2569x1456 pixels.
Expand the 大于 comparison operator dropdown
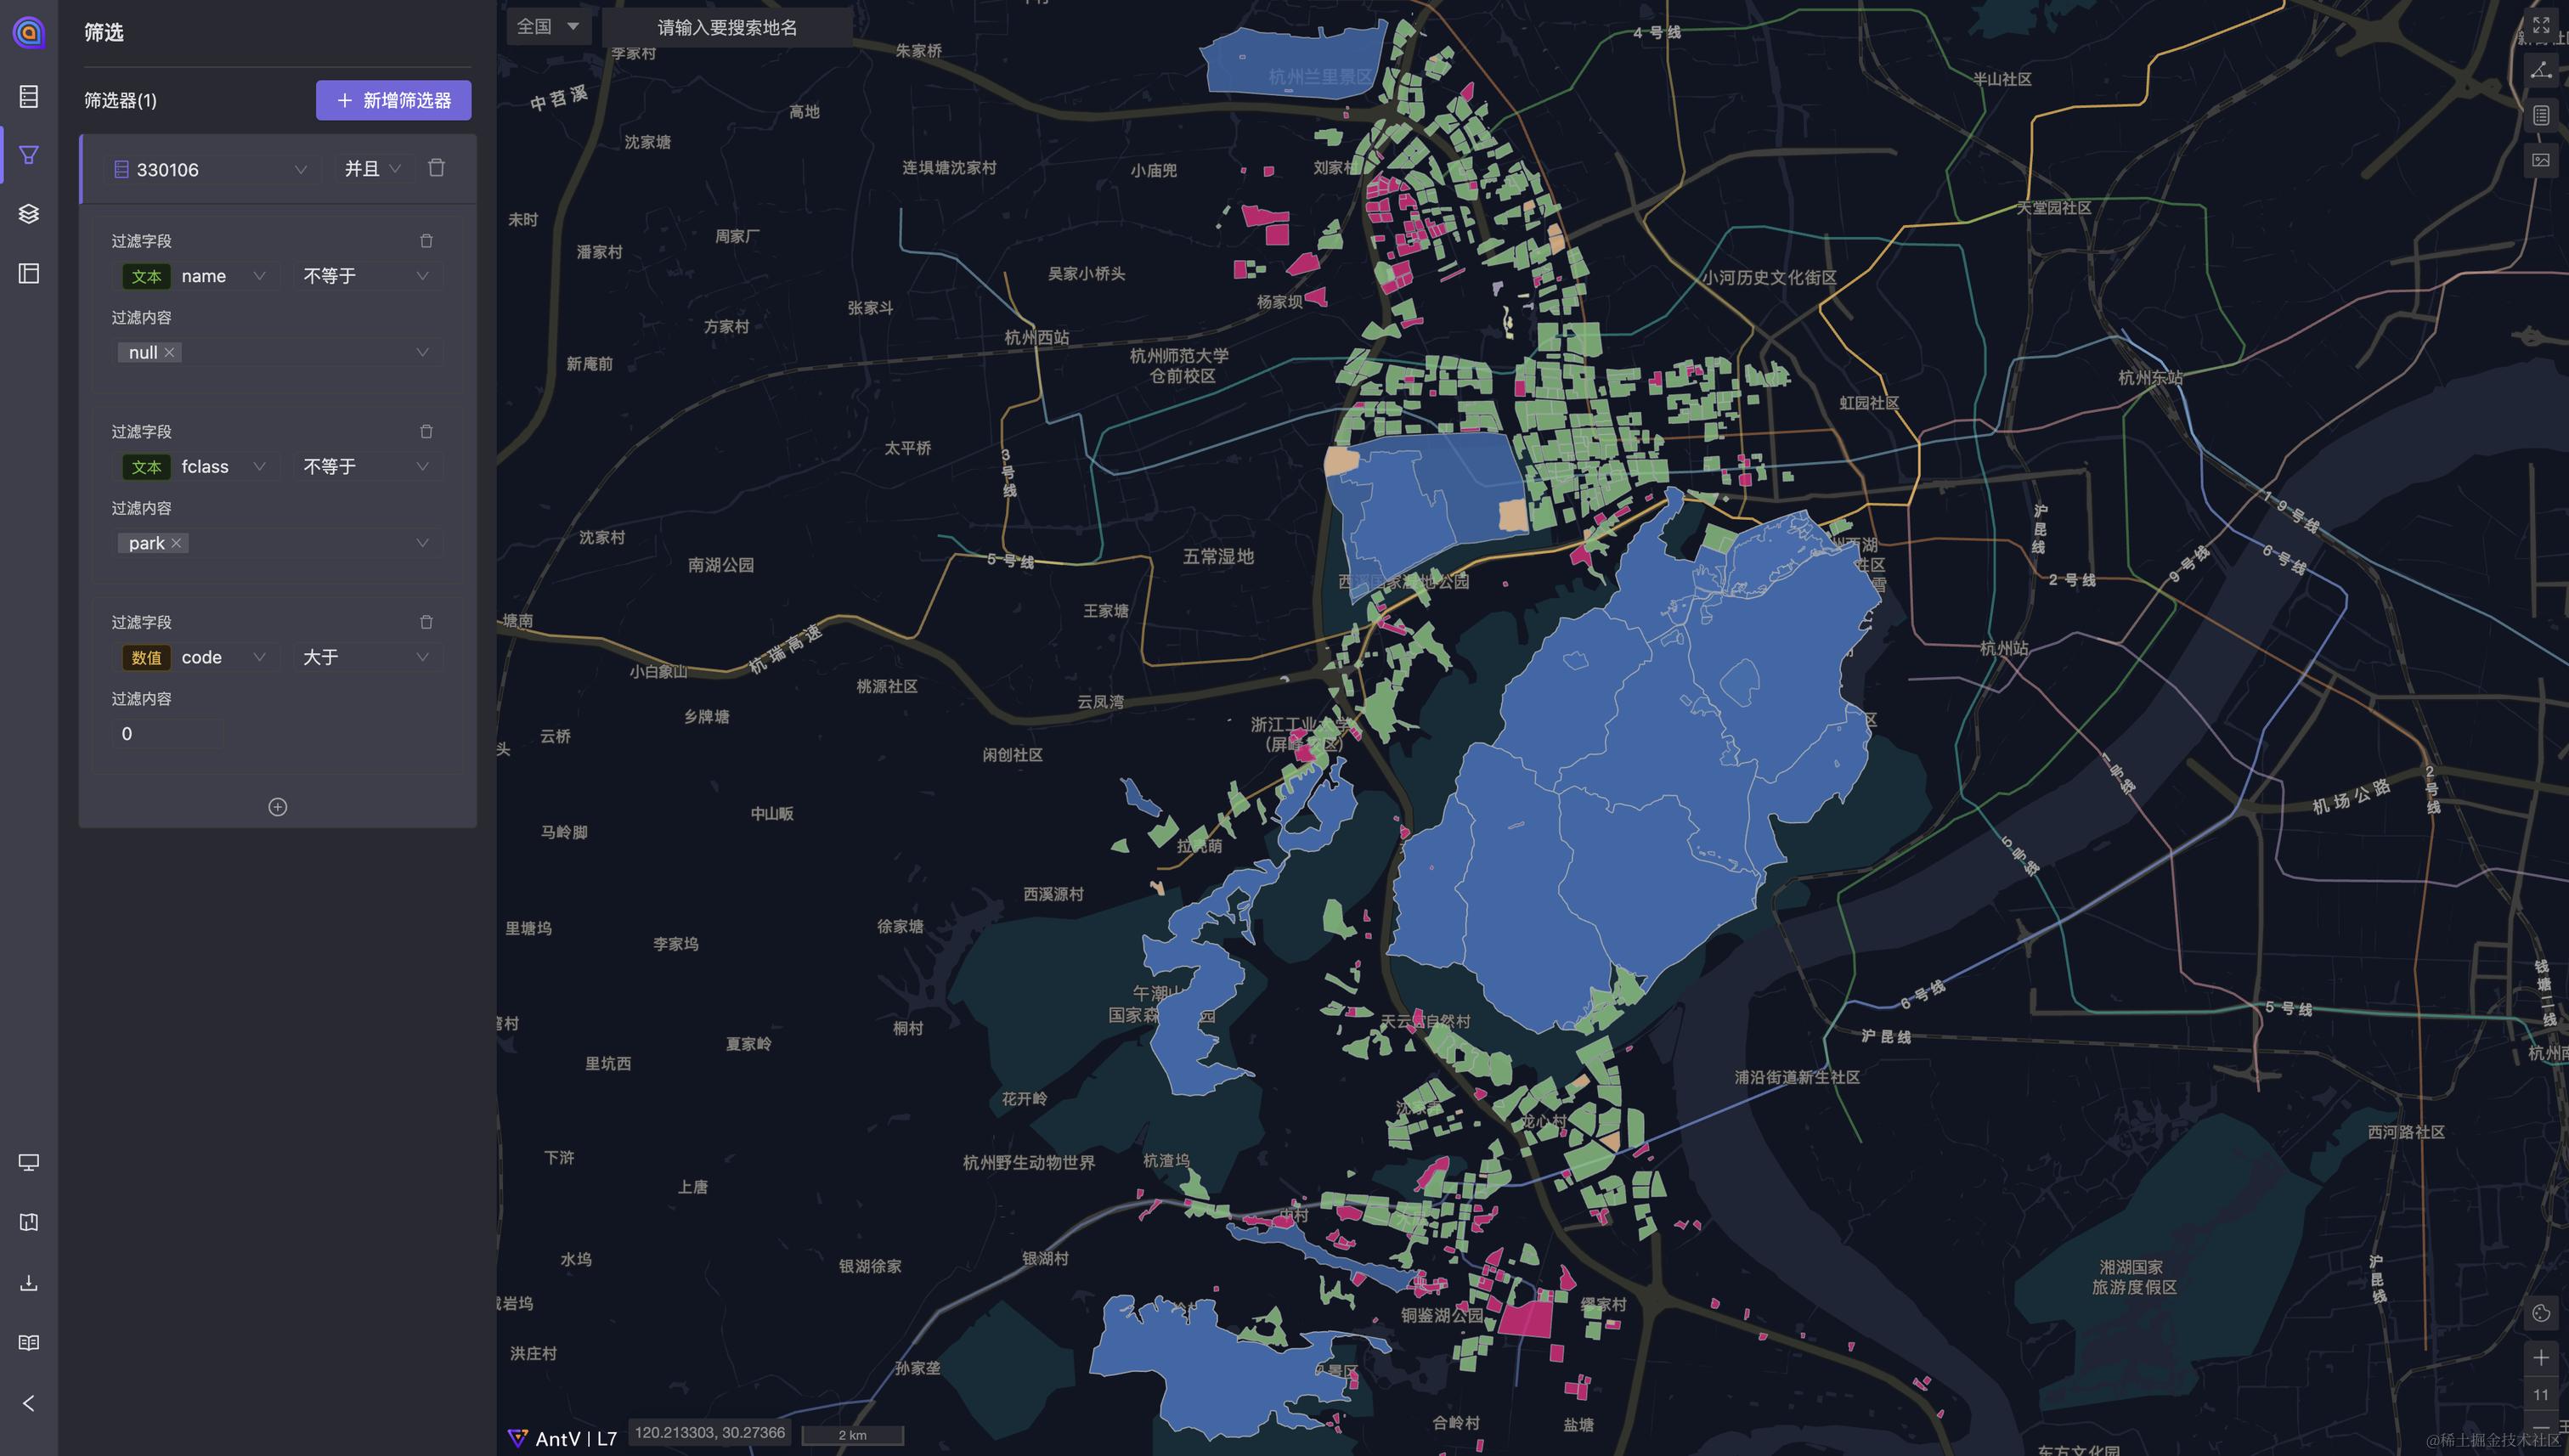(x=366, y=657)
